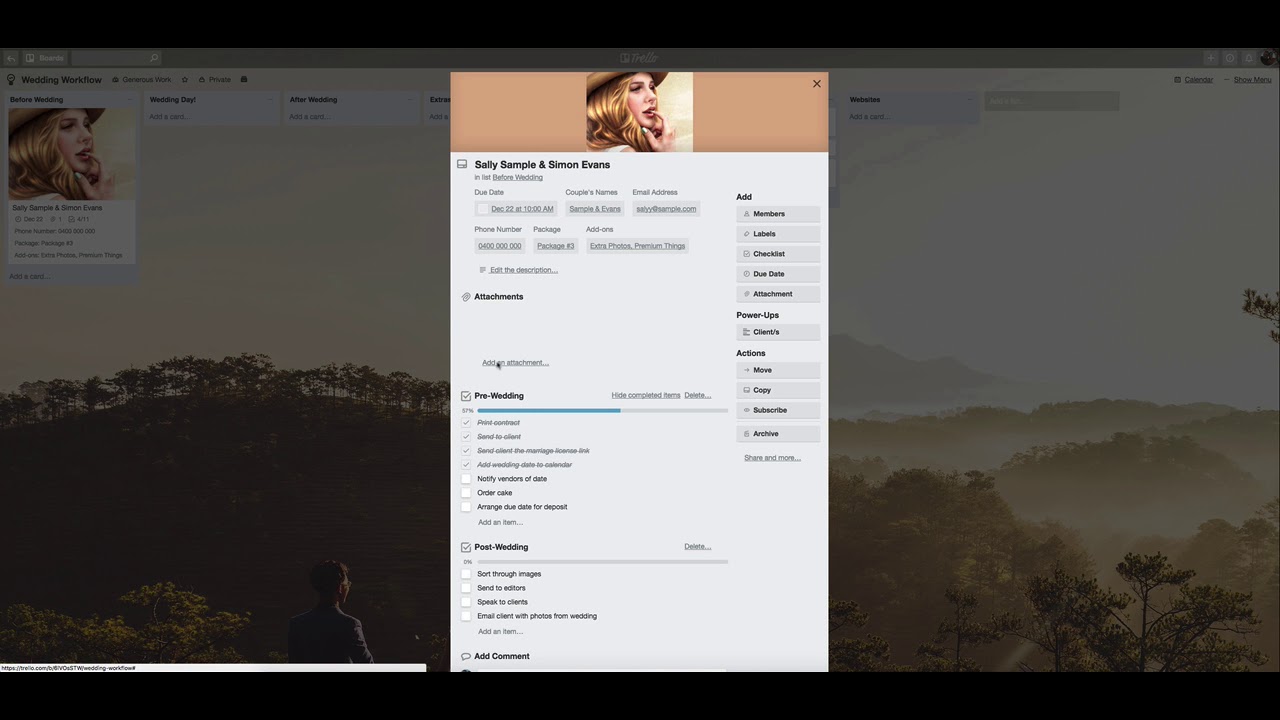Check Email client with photos from wedding
The height and width of the screenshot is (720, 1280).
pos(466,616)
